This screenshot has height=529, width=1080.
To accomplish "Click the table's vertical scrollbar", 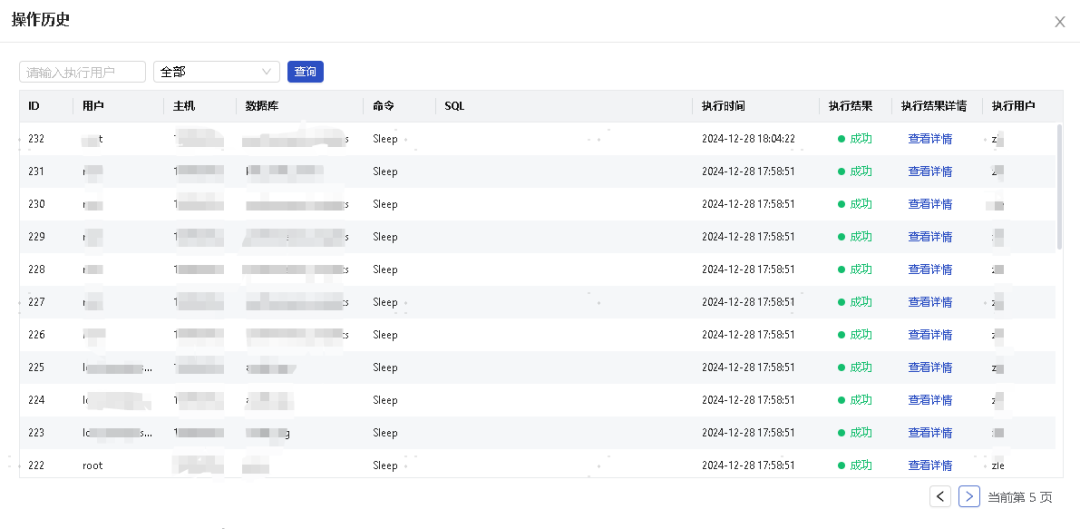I will tap(1059, 187).
